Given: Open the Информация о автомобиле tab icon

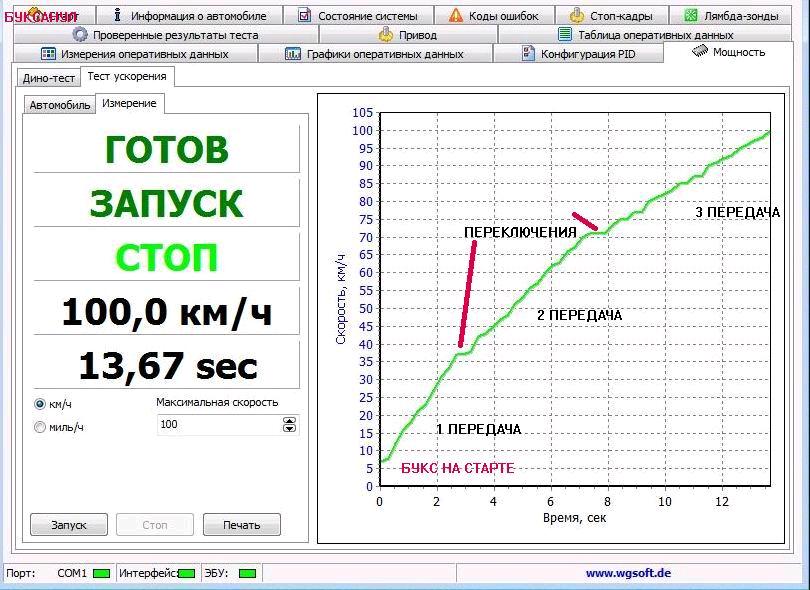Looking at the screenshot, I should pos(117,16).
